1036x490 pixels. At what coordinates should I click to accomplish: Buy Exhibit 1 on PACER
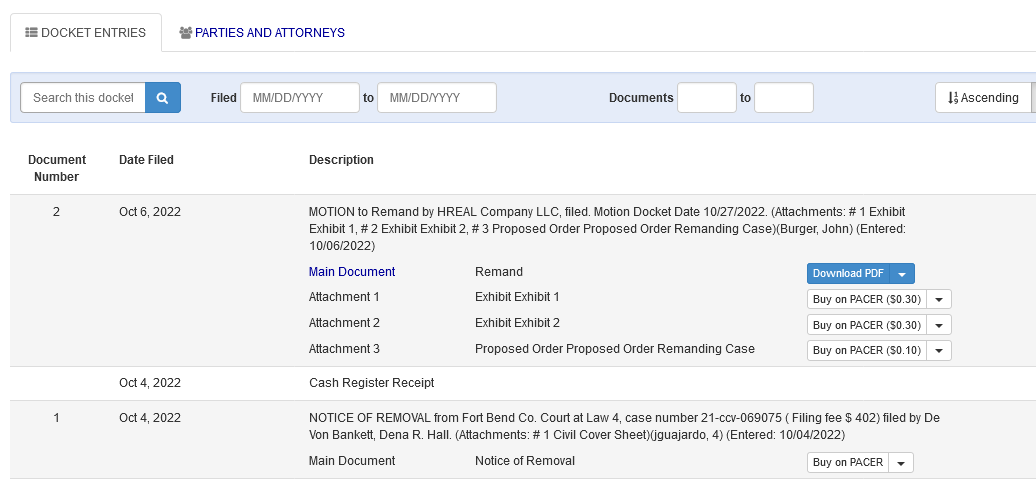coord(867,299)
